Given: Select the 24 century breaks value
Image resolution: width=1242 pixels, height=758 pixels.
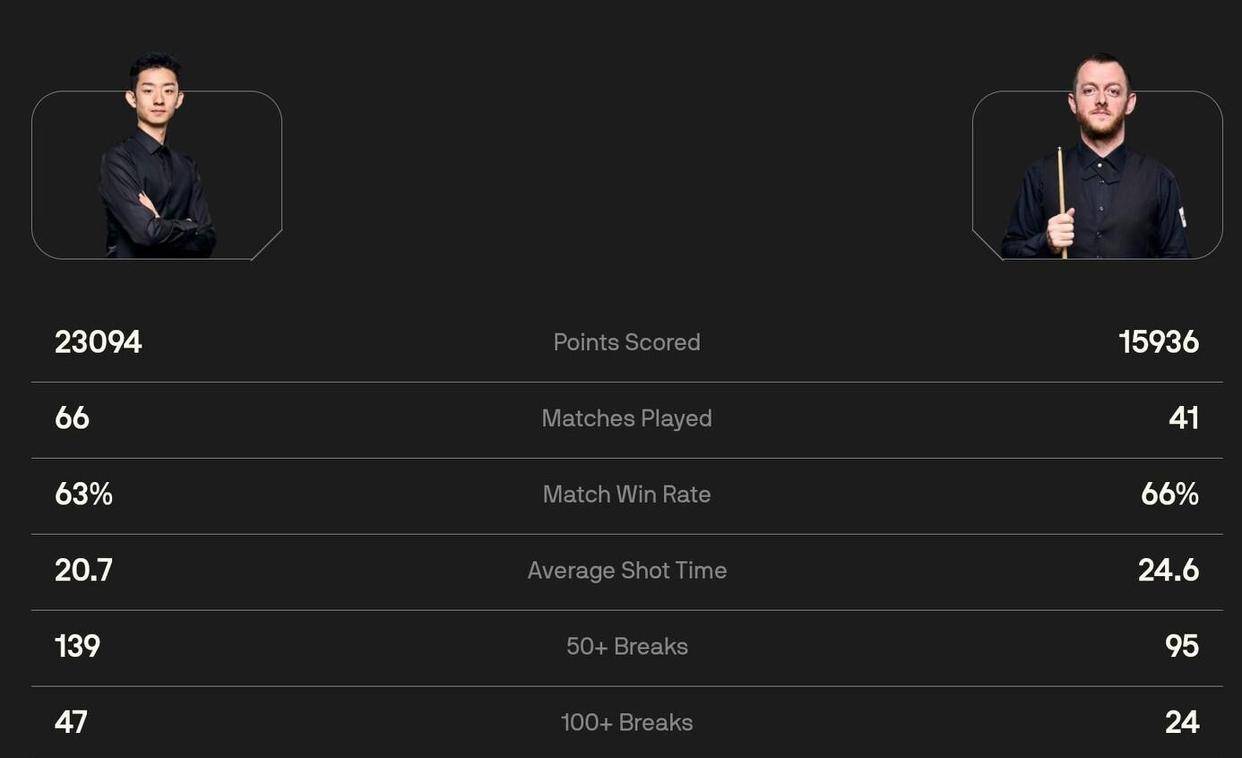Looking at the screenshot, I should 1181,722.
